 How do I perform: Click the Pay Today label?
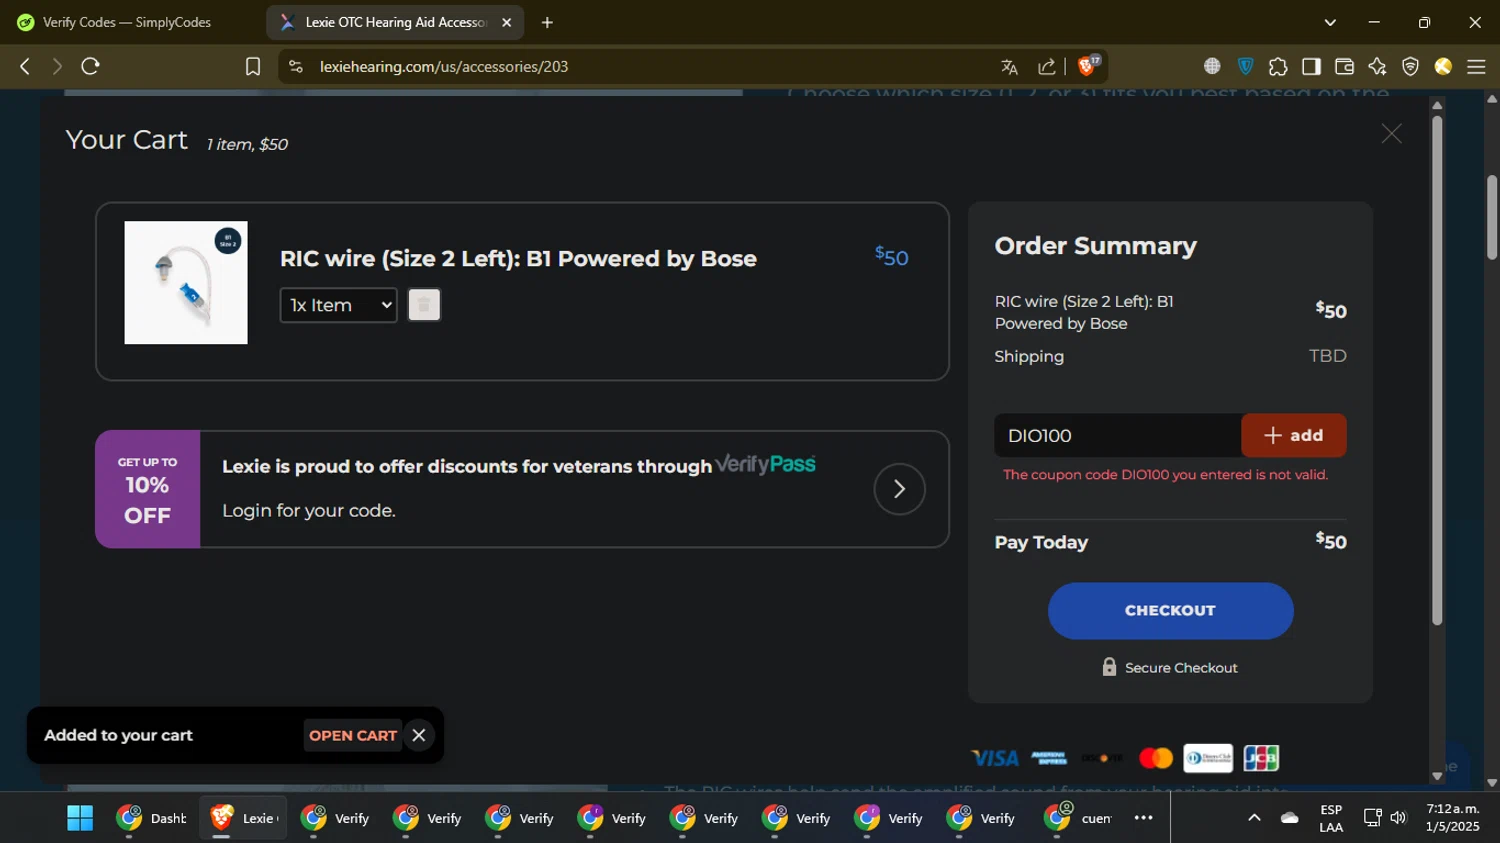(1041, 542)
